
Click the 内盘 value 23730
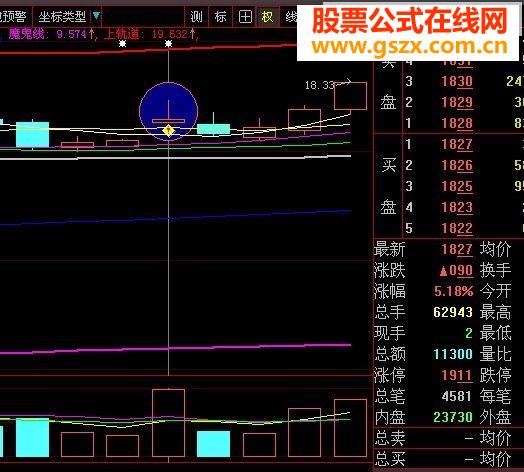click(x=453, y=417)
